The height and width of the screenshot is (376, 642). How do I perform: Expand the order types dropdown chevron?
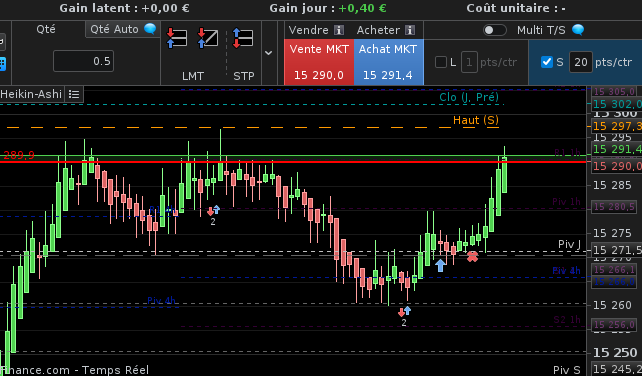coord(269,53)
